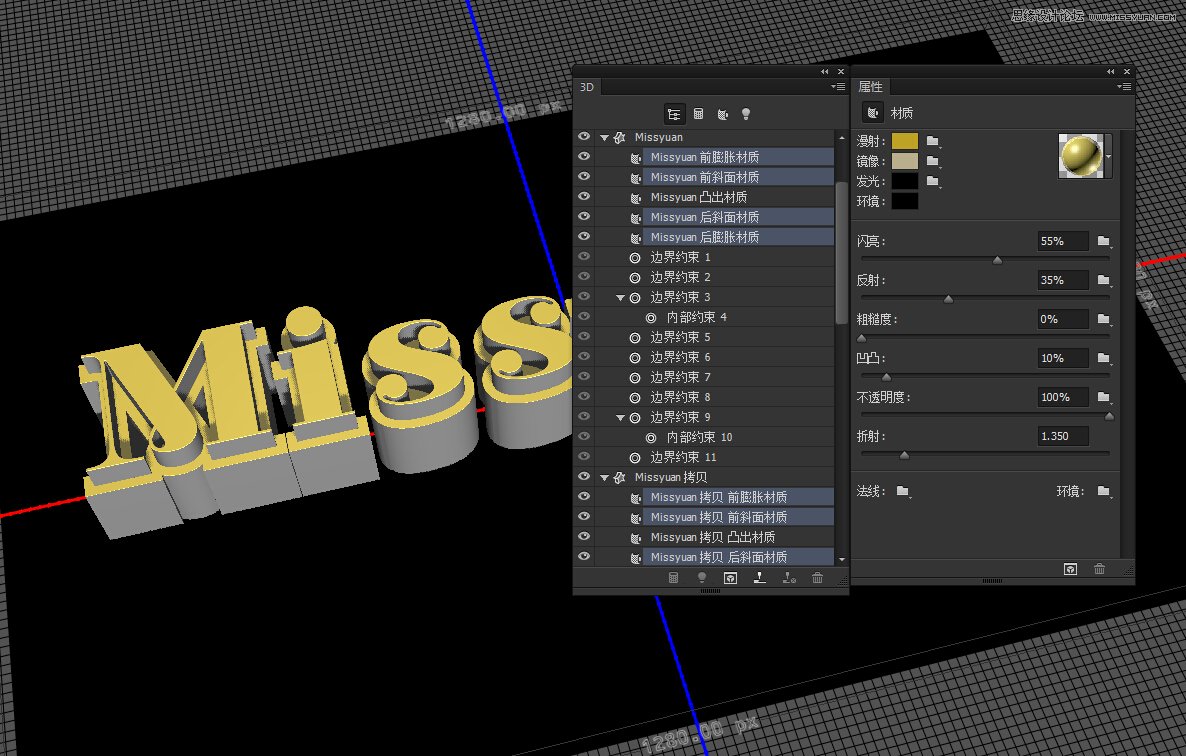Hide the Missyuan 凸出材质 layer

(x=584, y=196)
